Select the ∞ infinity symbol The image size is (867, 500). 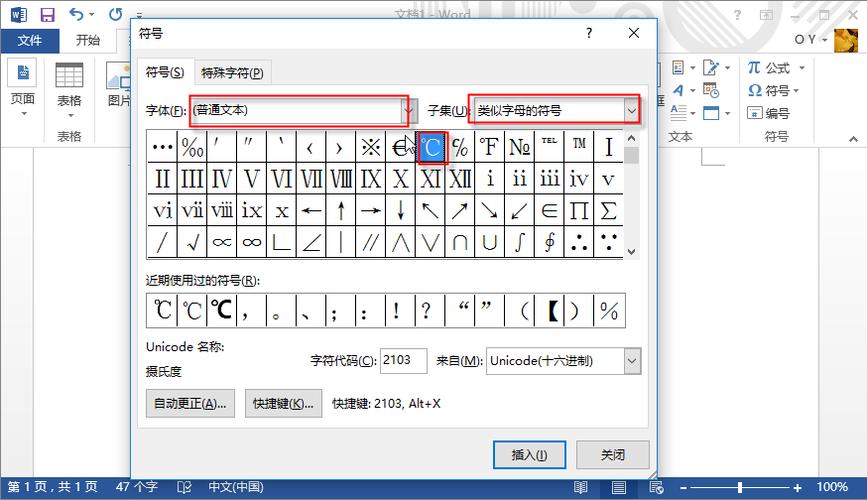(252, 242)
